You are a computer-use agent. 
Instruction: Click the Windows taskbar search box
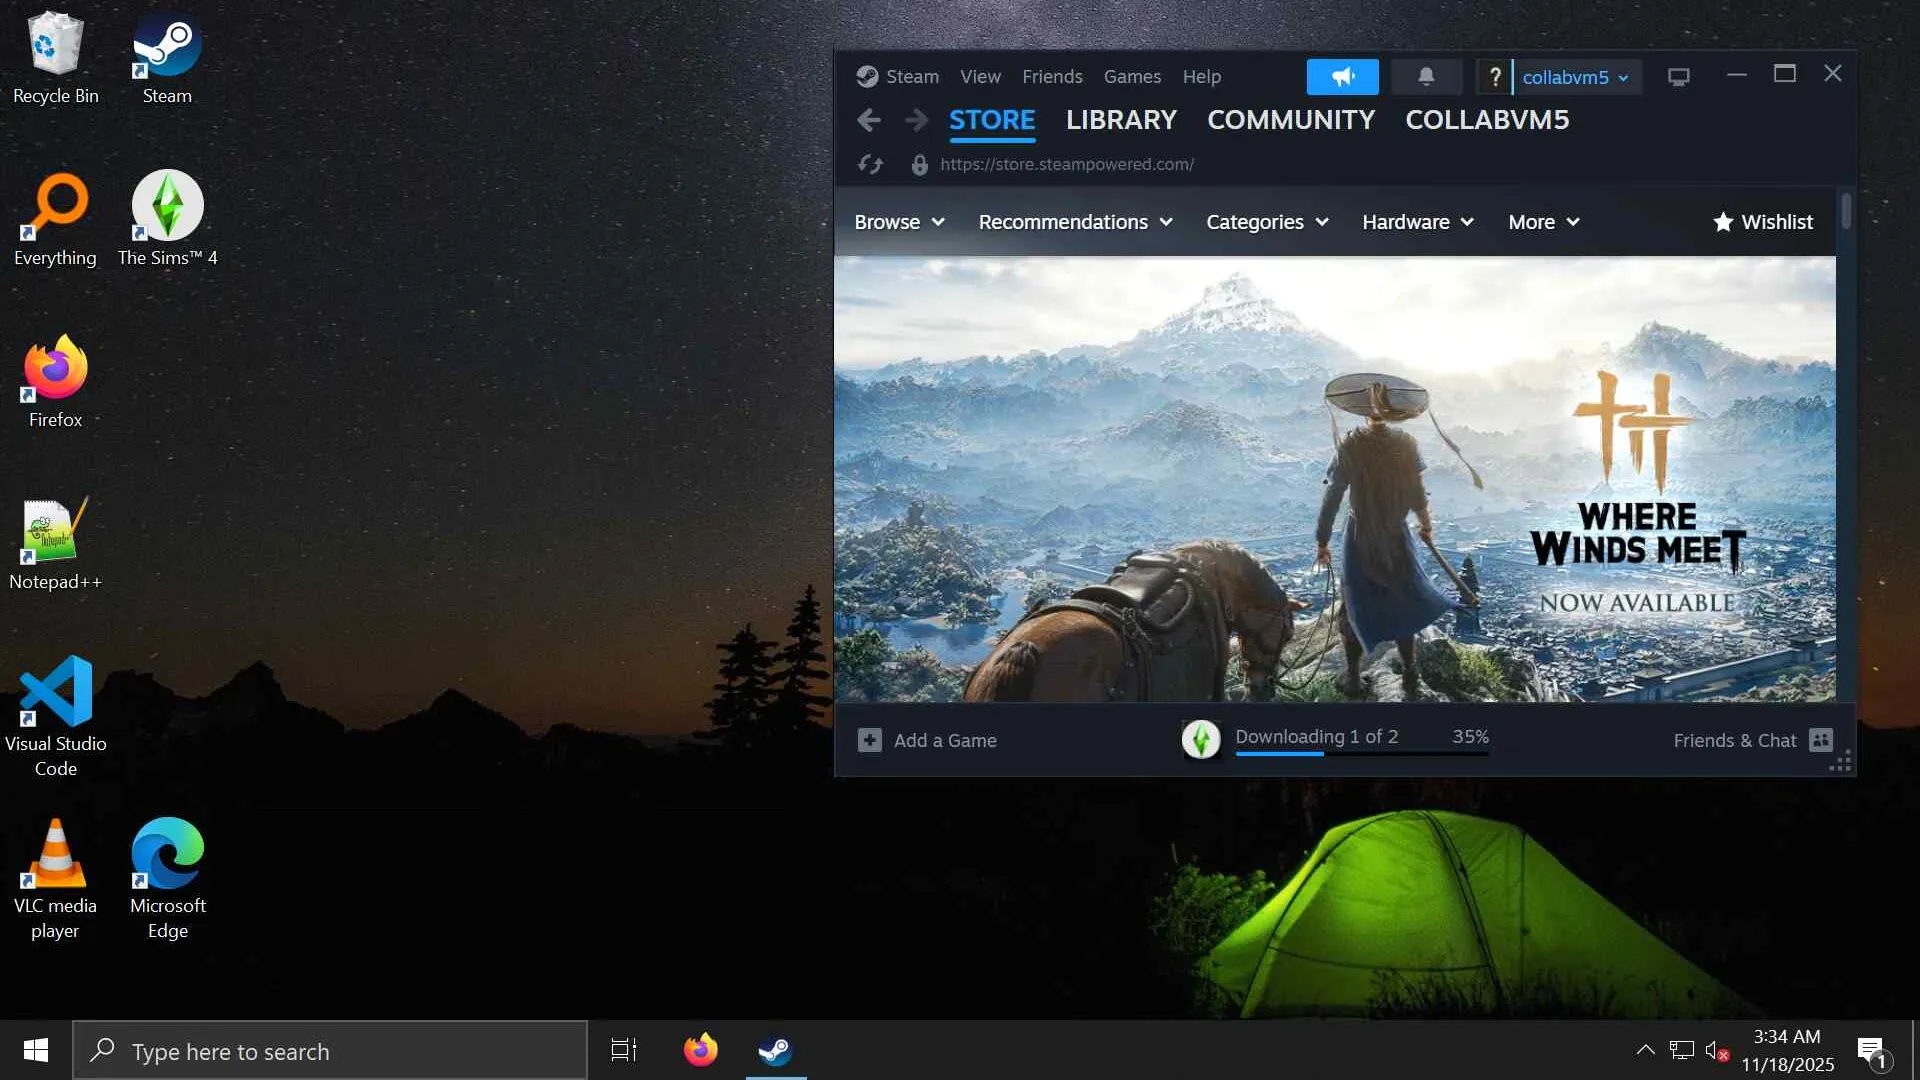point(330,1051)
